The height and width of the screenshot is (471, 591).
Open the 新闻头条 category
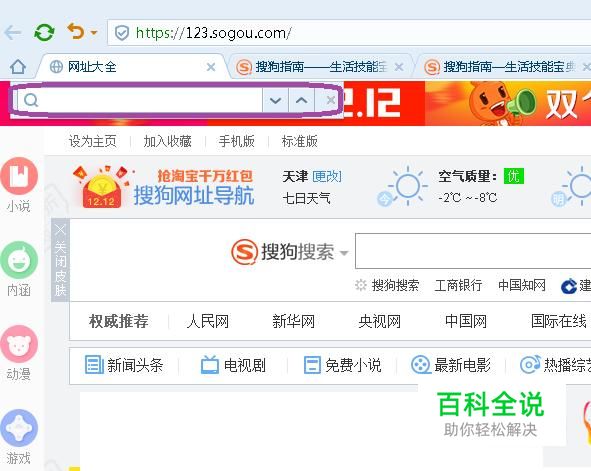[x=124, y=365]
